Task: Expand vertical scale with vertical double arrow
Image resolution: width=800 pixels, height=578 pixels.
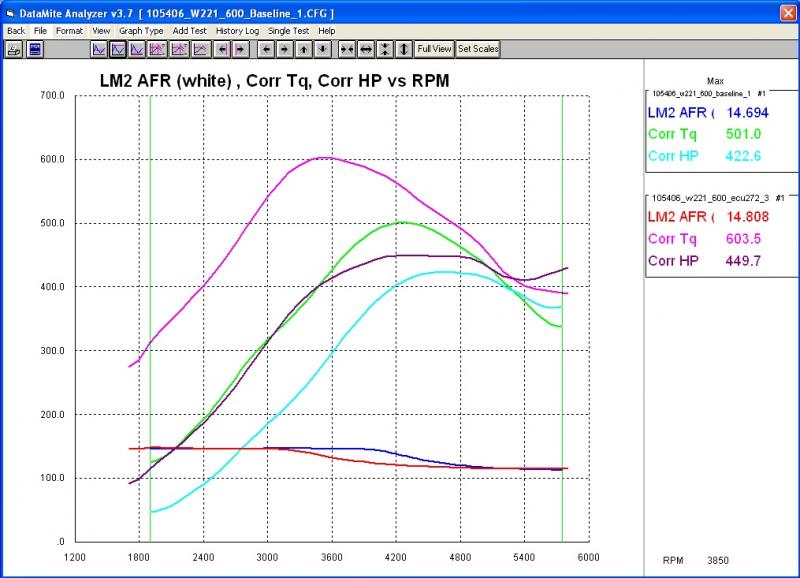Action: pos(404,49)
